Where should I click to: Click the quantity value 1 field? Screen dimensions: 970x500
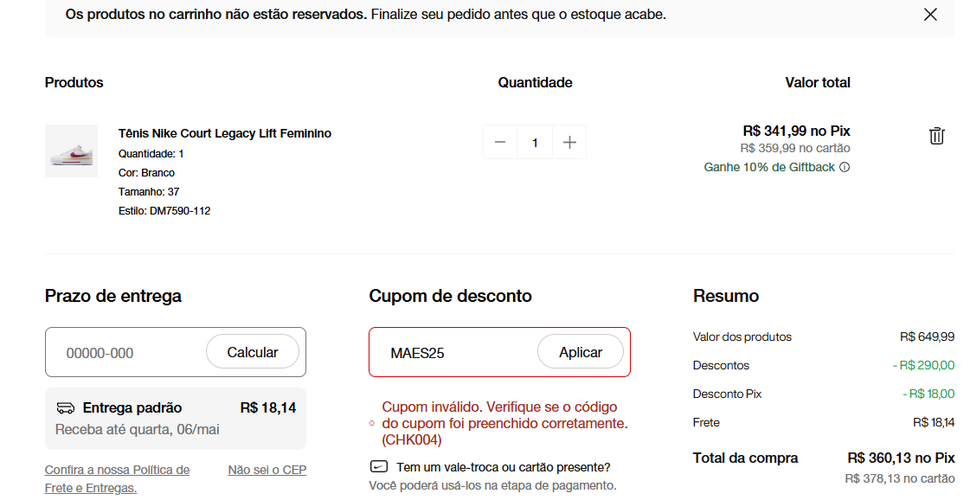534,142
